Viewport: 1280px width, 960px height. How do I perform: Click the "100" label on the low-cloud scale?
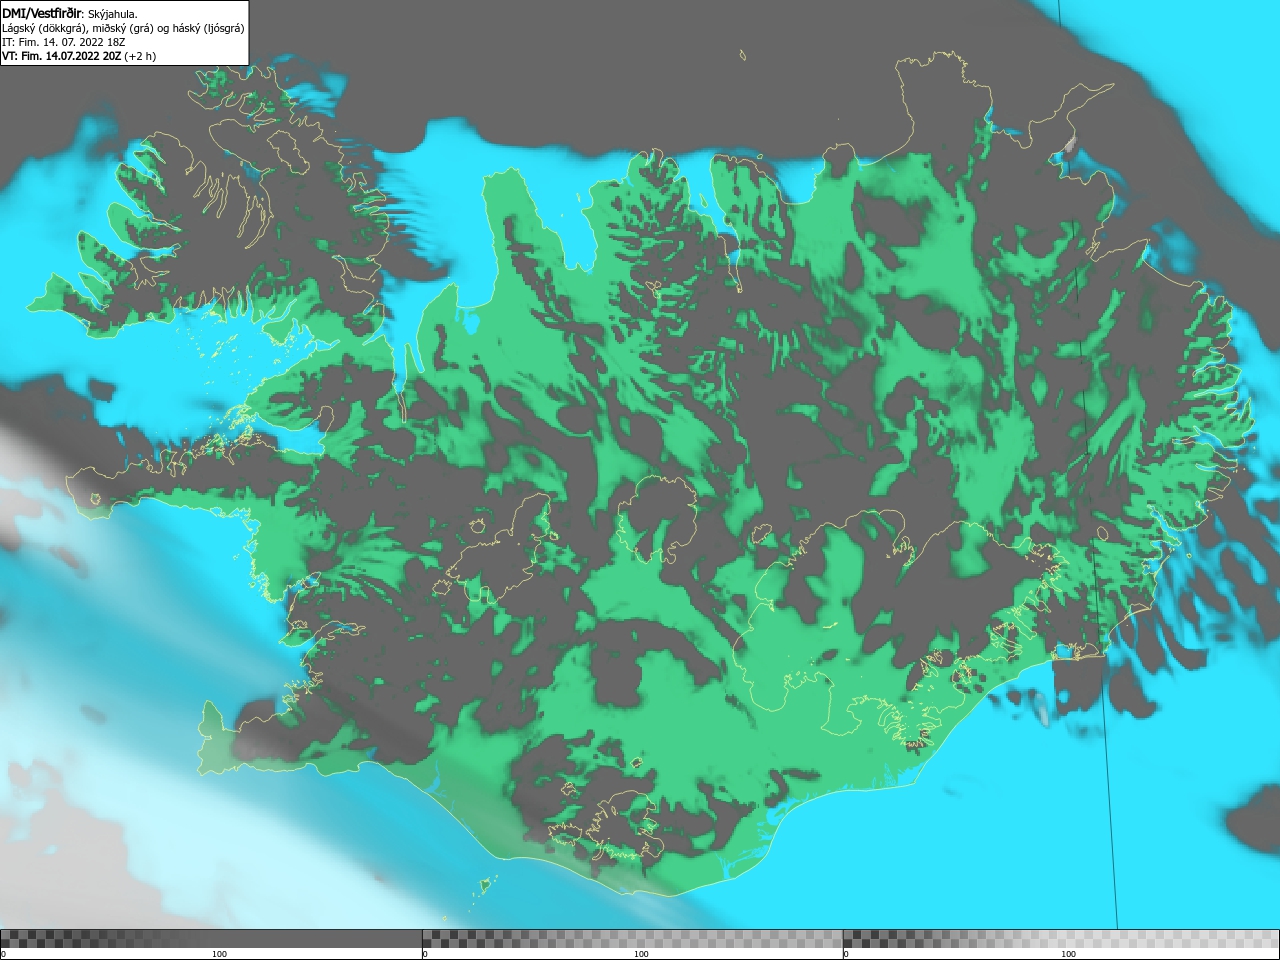pyautogui.click(x=220, y=954)
